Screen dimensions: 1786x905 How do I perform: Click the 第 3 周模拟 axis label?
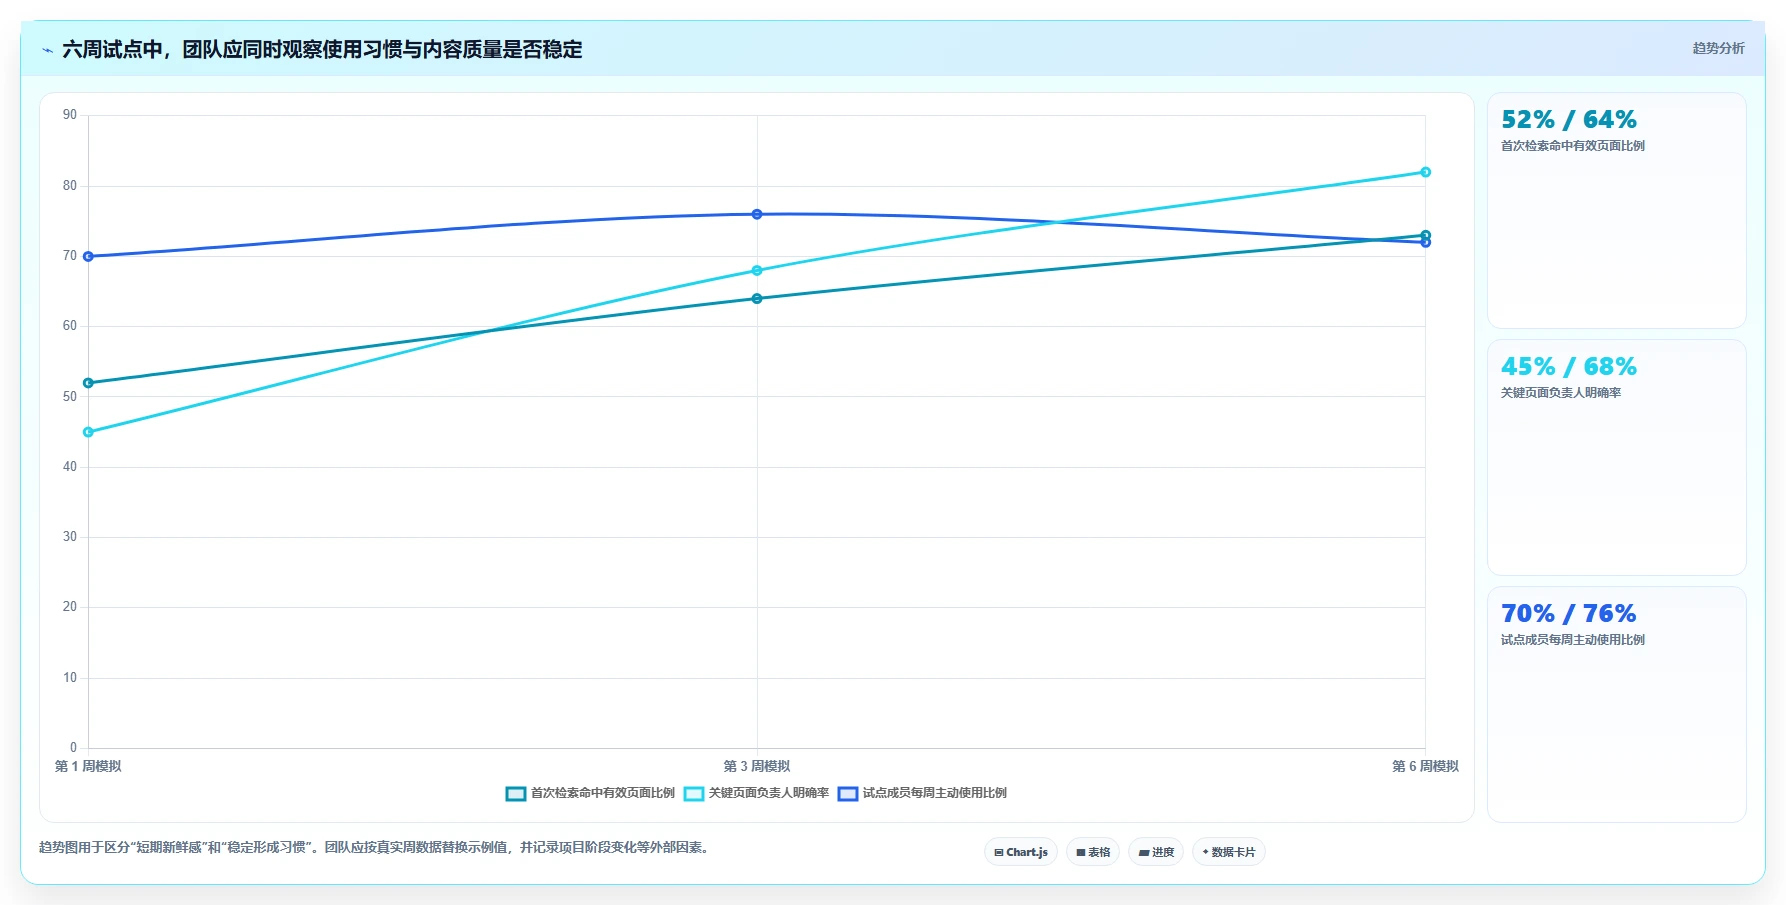[757, 766]
